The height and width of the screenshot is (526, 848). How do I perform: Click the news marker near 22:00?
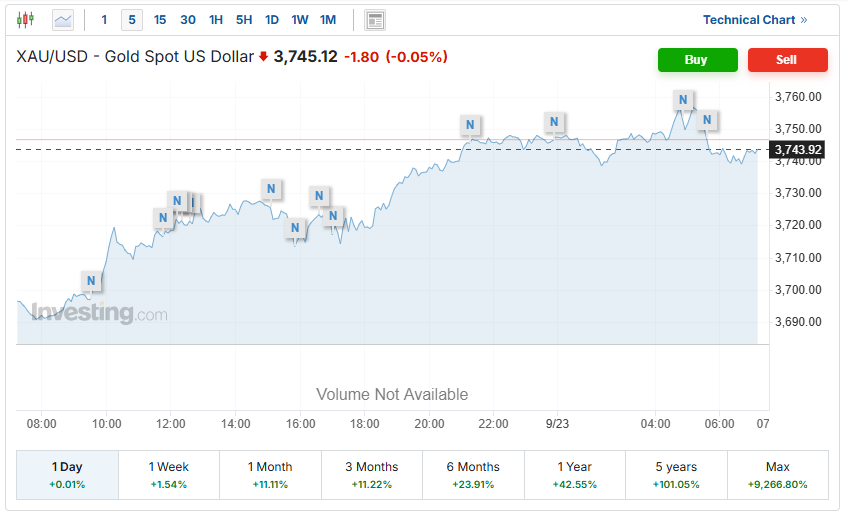pyautogui.click(x=470, y=124)
